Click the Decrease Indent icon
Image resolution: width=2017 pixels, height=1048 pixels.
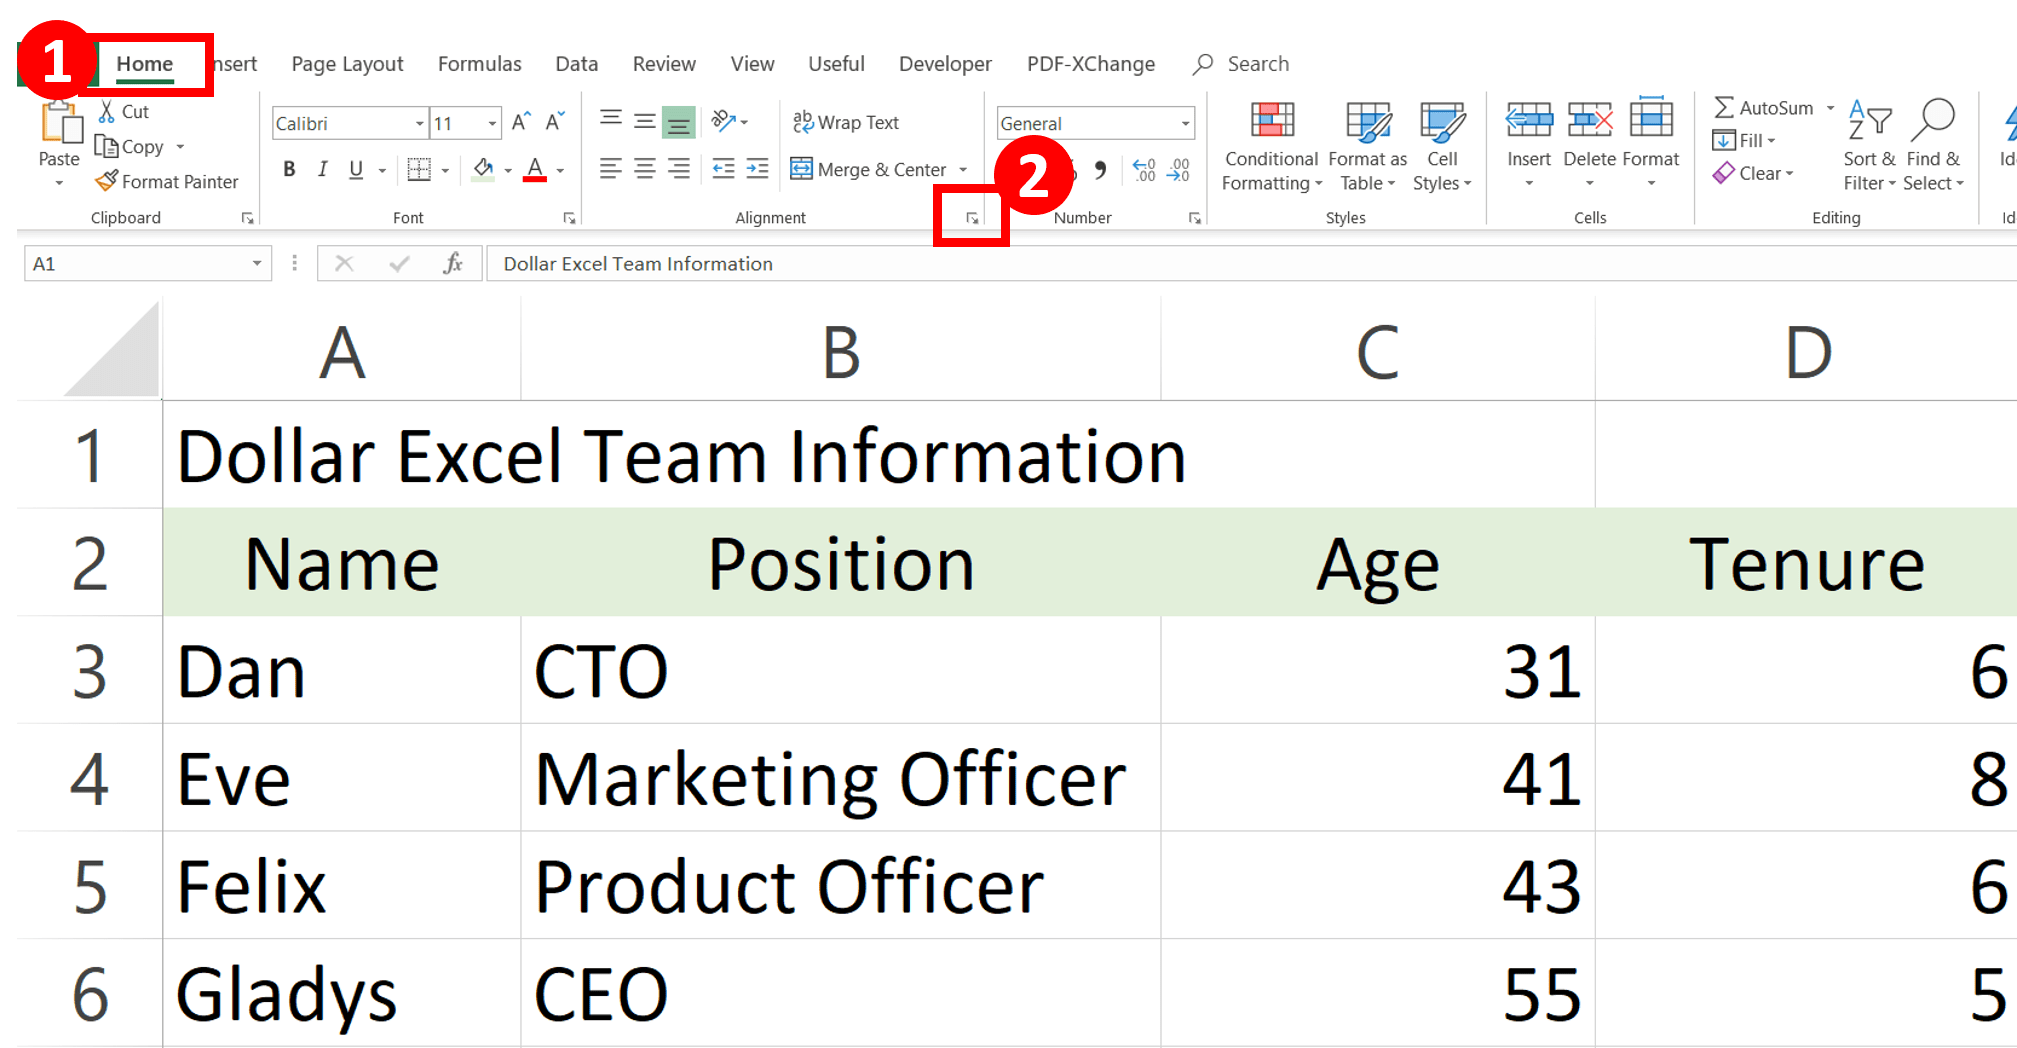(x=723, y=169)
